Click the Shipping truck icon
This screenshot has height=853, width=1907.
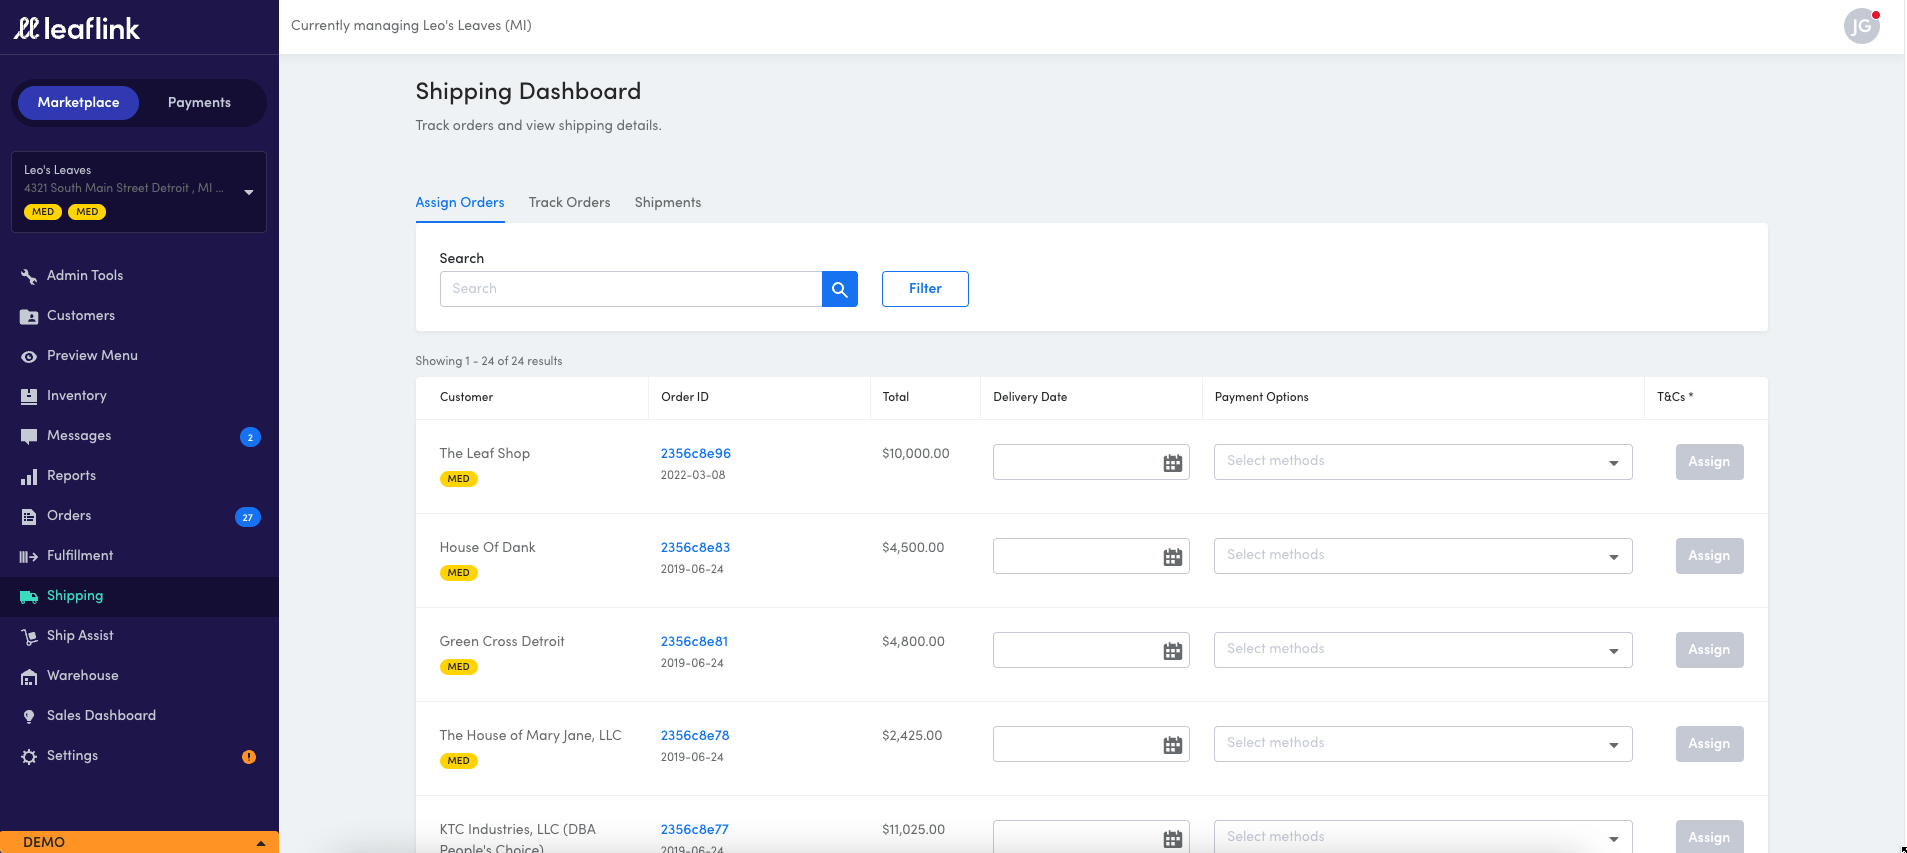click(29, 596)
